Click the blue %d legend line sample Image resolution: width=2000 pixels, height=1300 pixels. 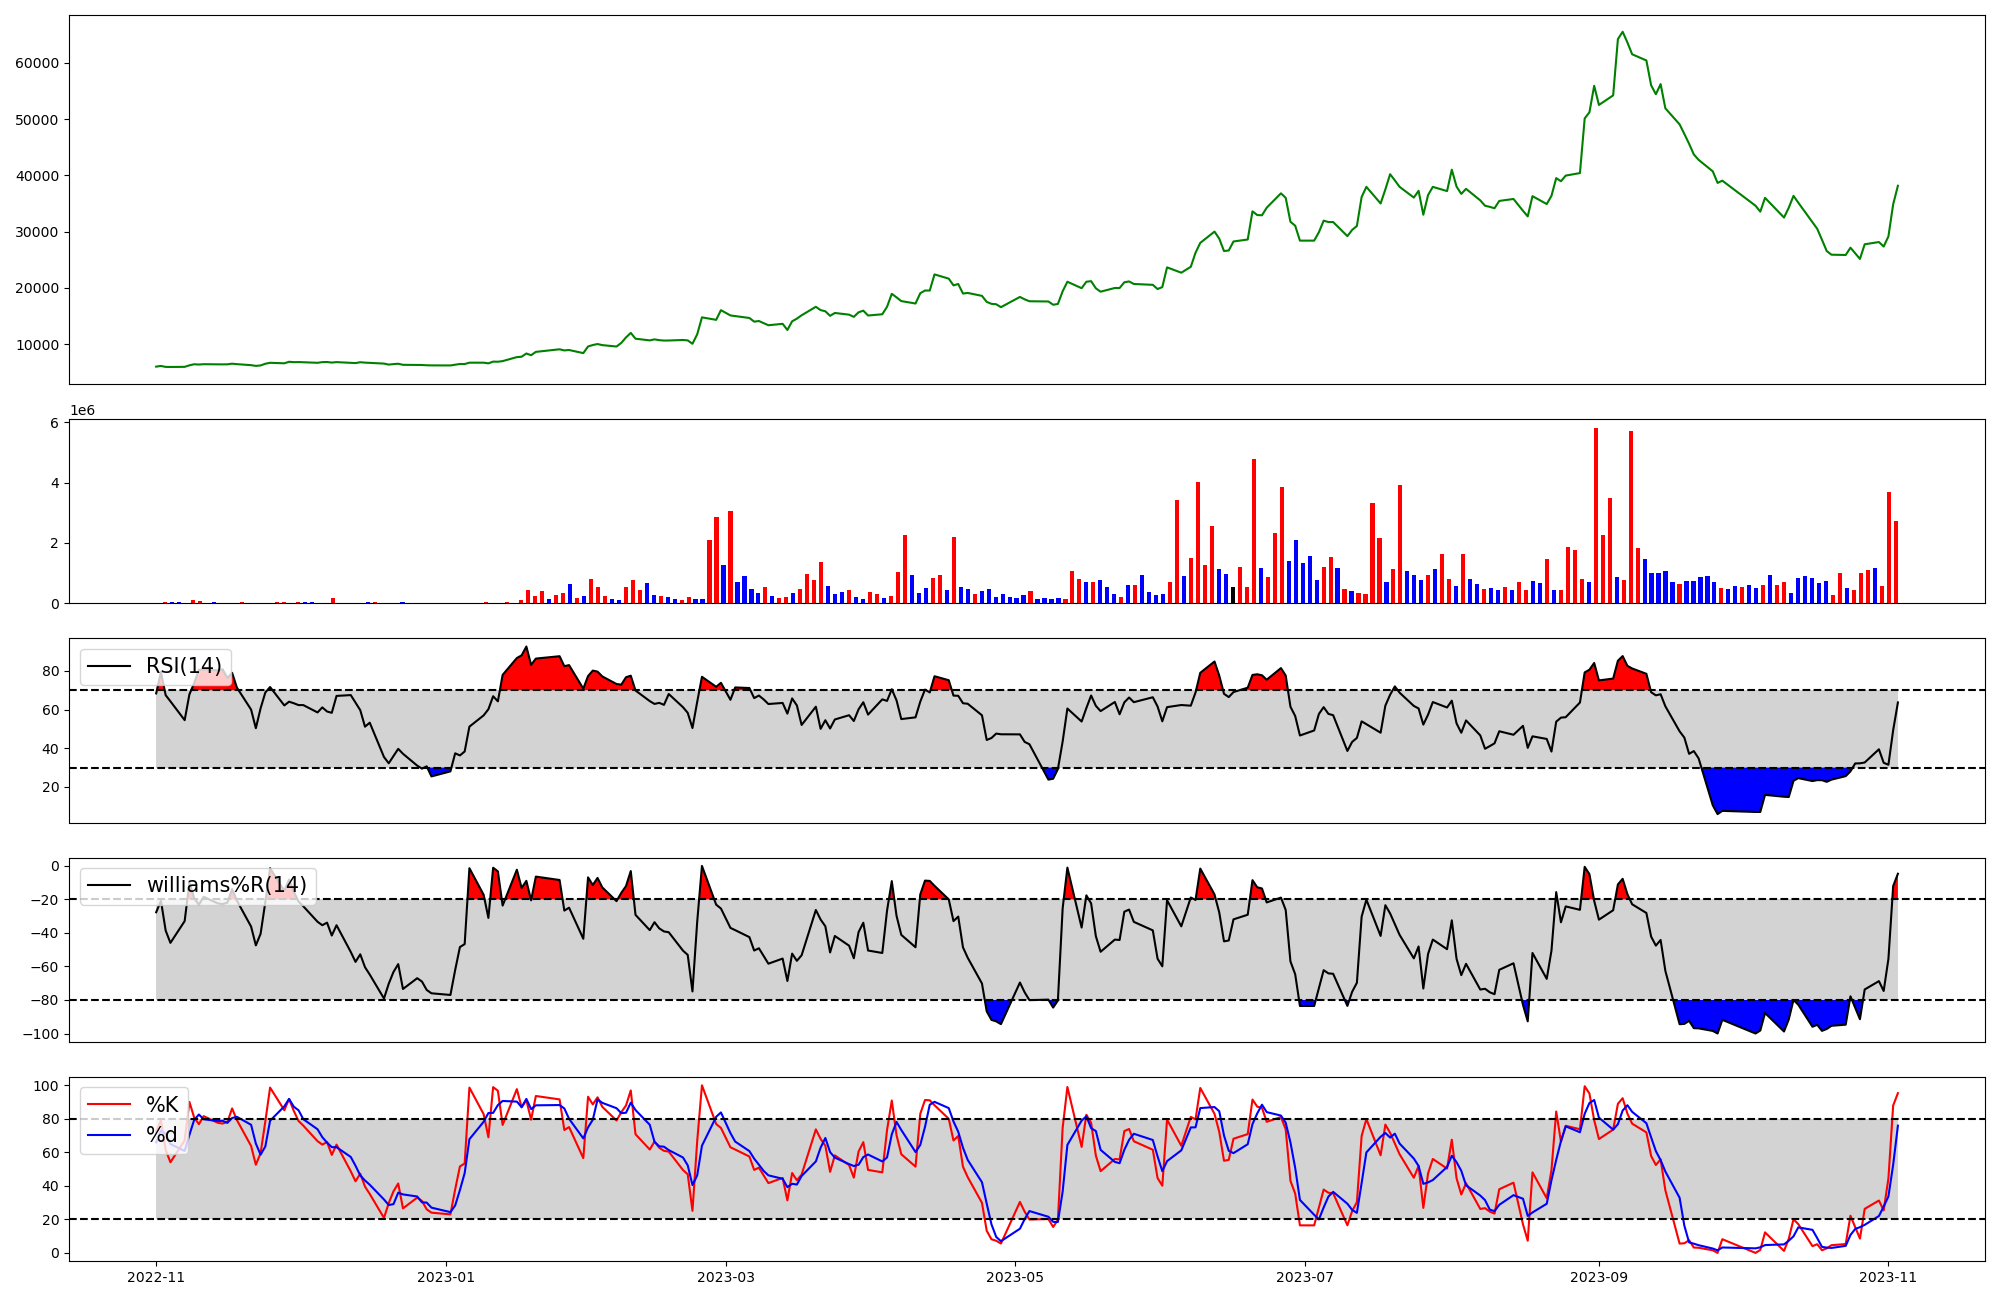coord(109,1135)
